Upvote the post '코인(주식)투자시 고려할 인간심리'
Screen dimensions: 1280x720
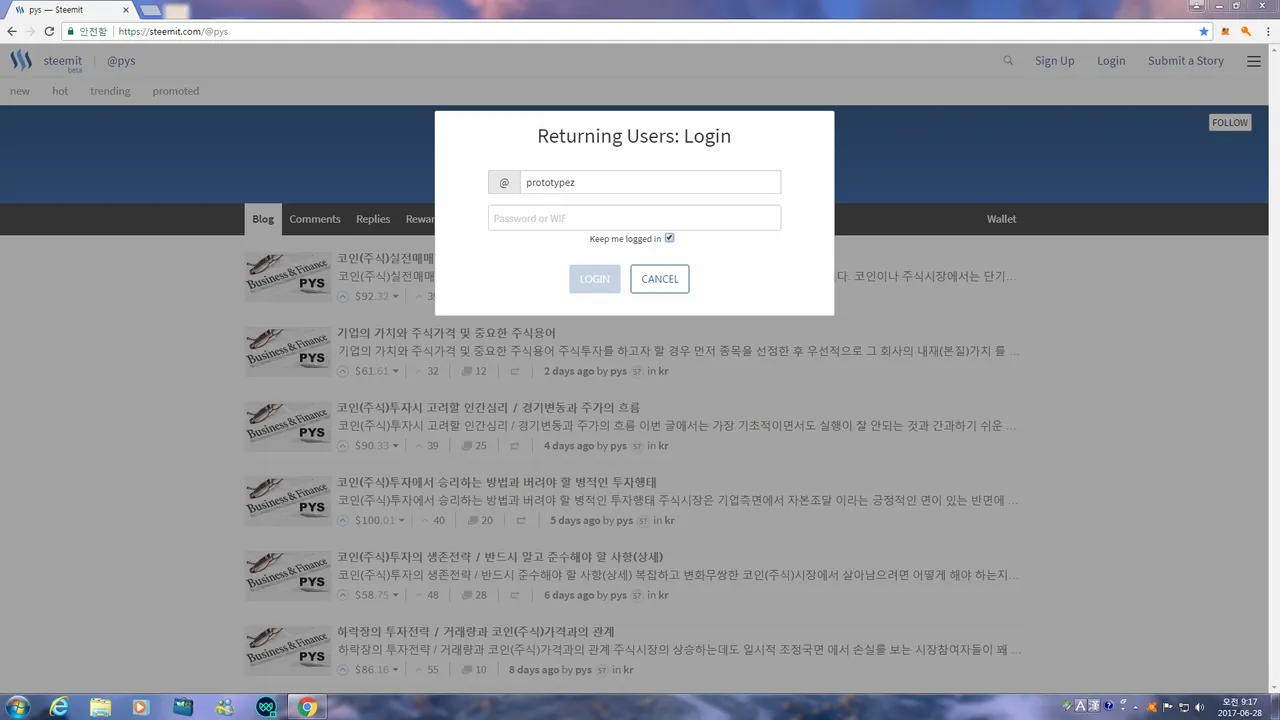343,446
